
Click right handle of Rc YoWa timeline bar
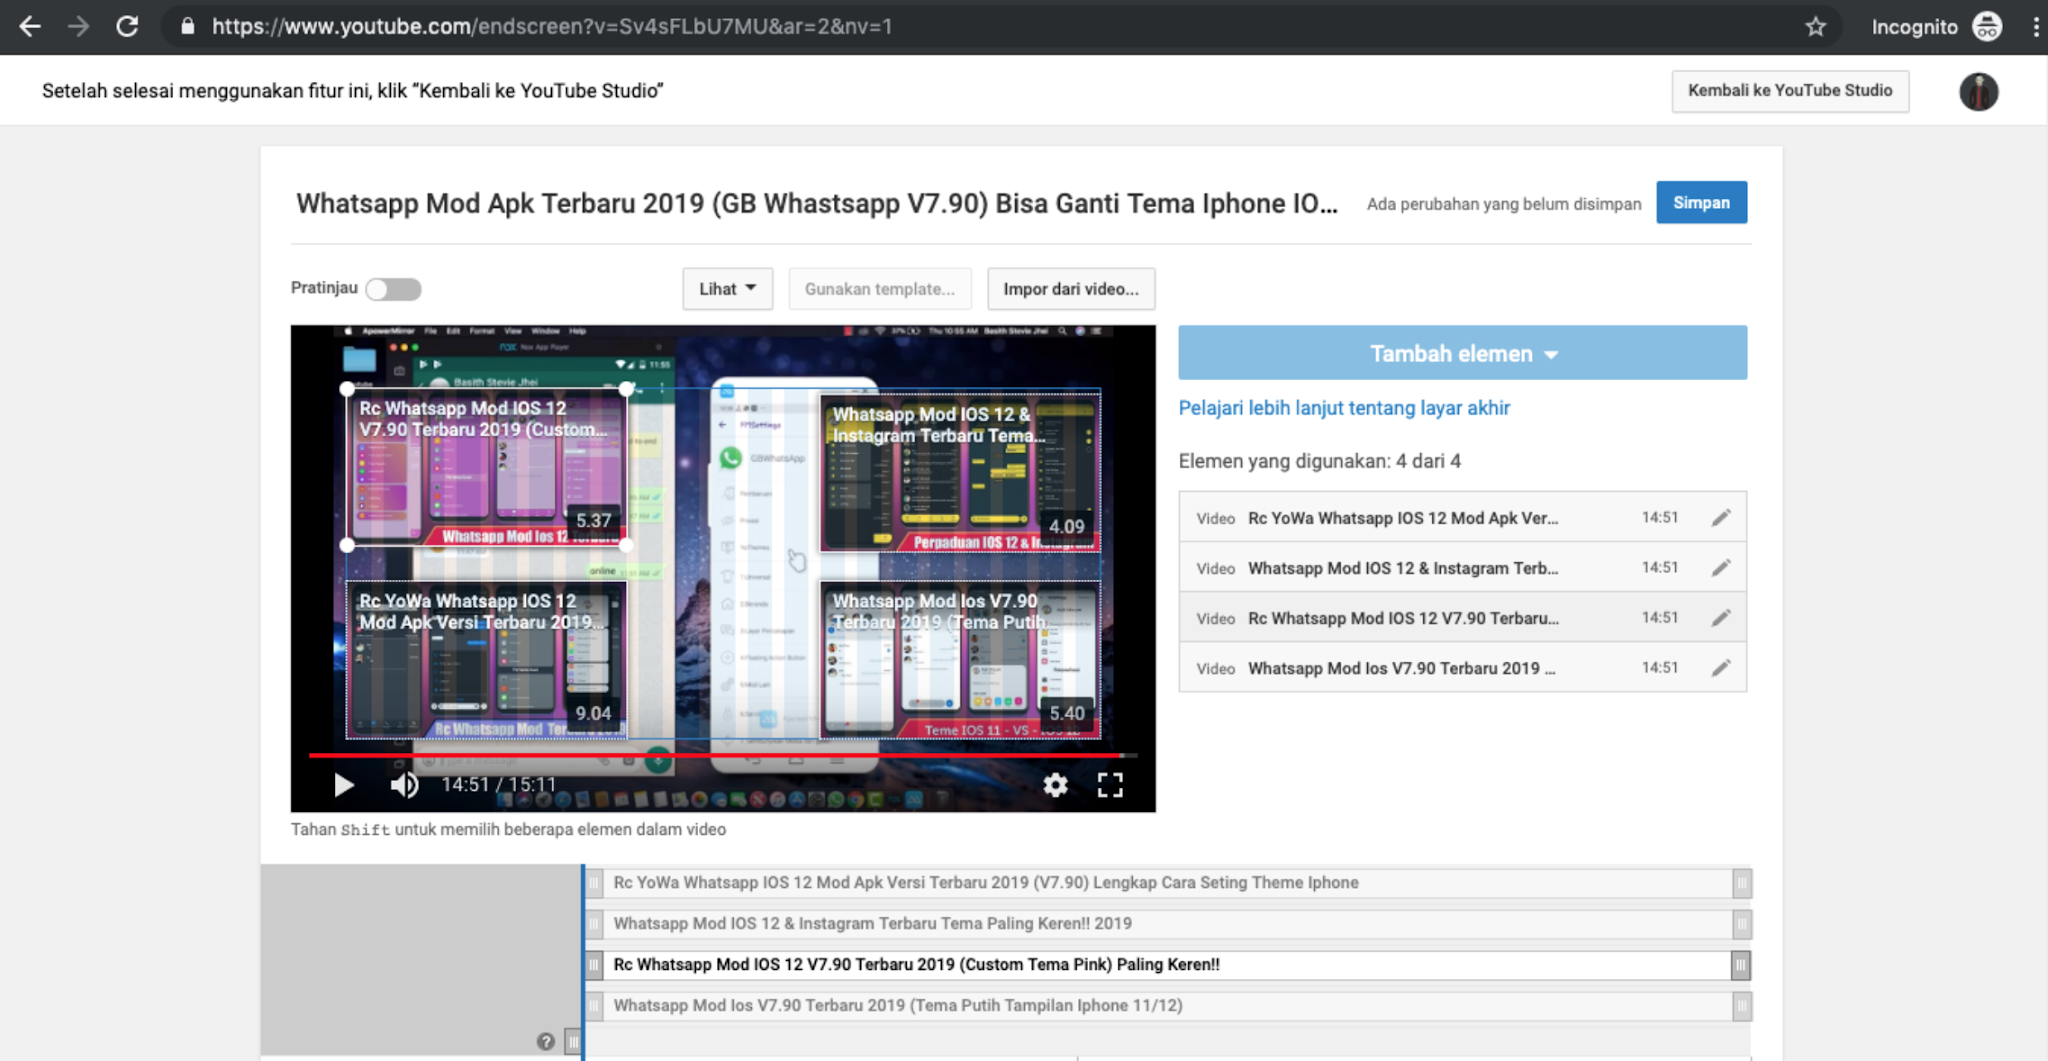(1741, 883)
